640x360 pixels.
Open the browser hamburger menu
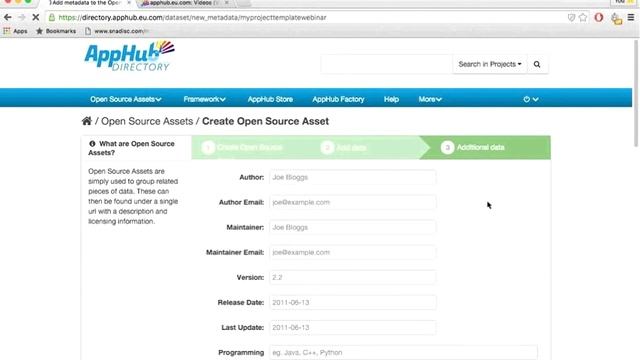631,18
